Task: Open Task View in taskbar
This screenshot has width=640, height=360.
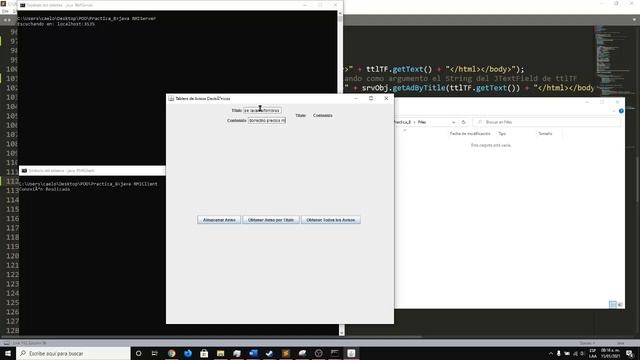Action: 155,353
